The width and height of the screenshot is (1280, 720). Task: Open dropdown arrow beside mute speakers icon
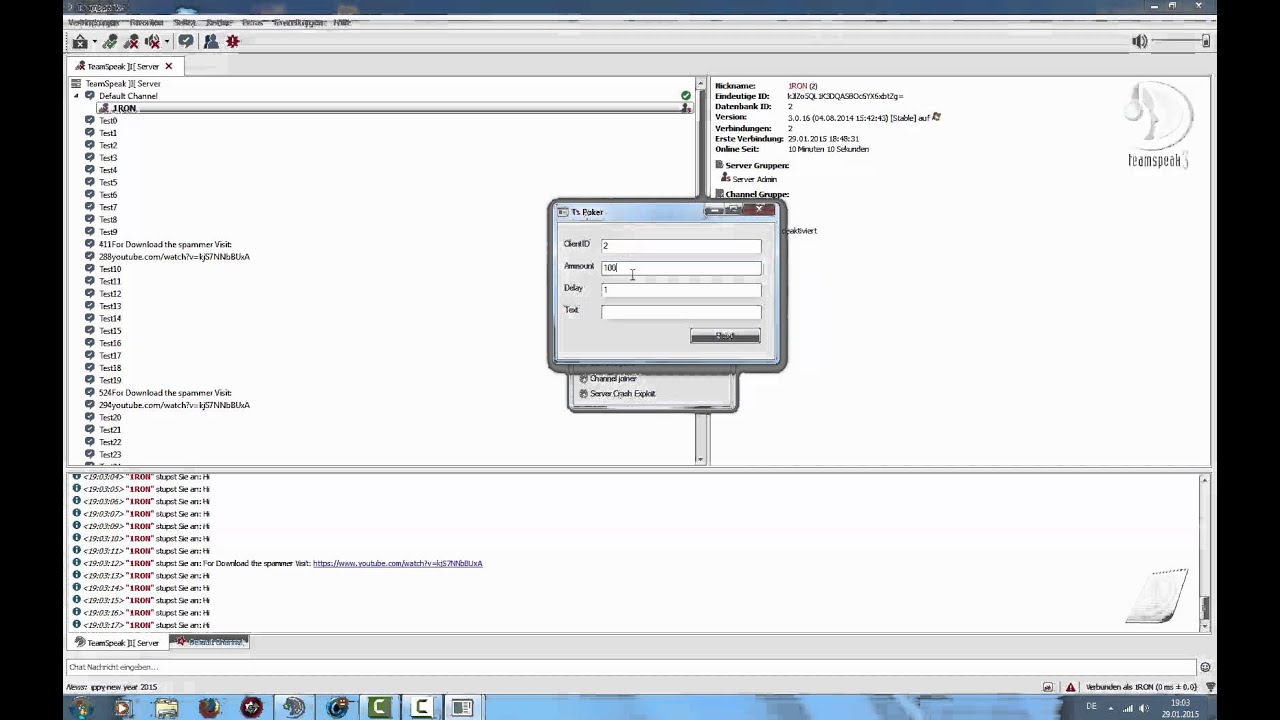coord(166,42)
